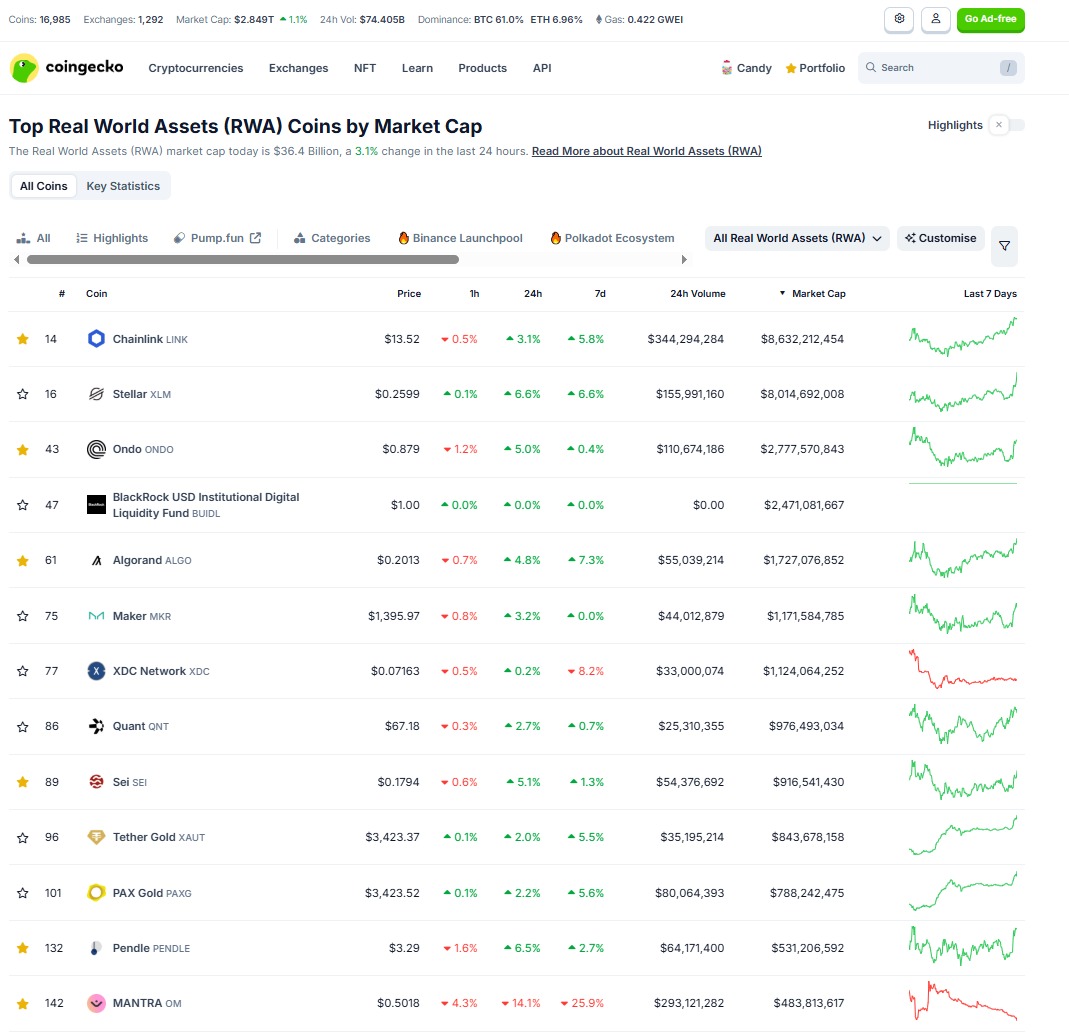Sort by Price column header

pyautogui.click(x=409, y=294)
